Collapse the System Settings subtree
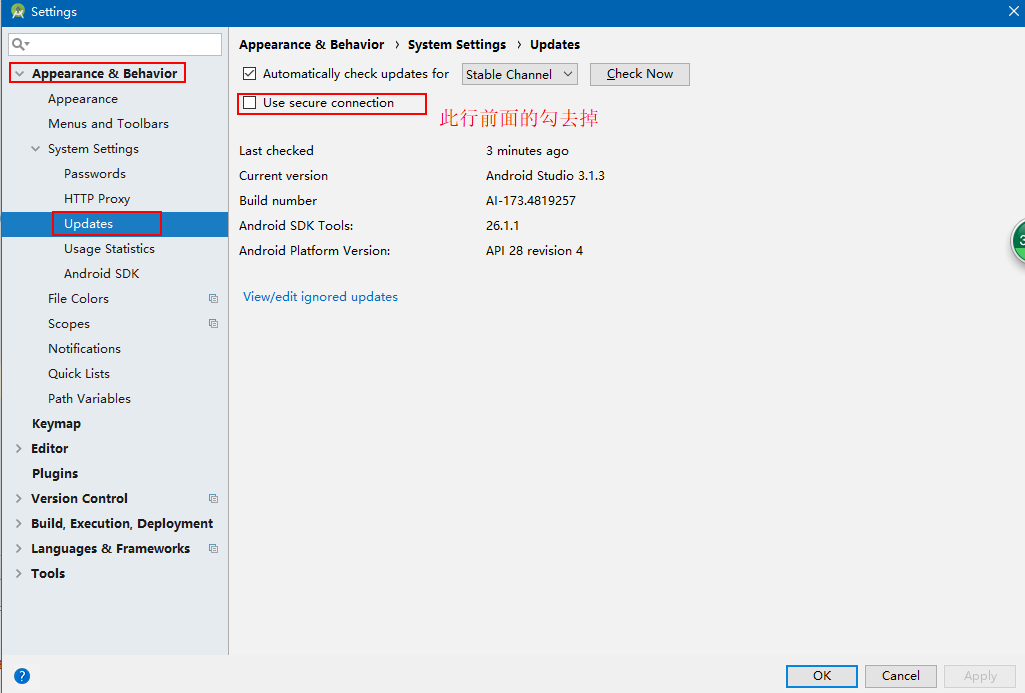The width and height of the screenshot is (1025, 693). coord(35,149)
